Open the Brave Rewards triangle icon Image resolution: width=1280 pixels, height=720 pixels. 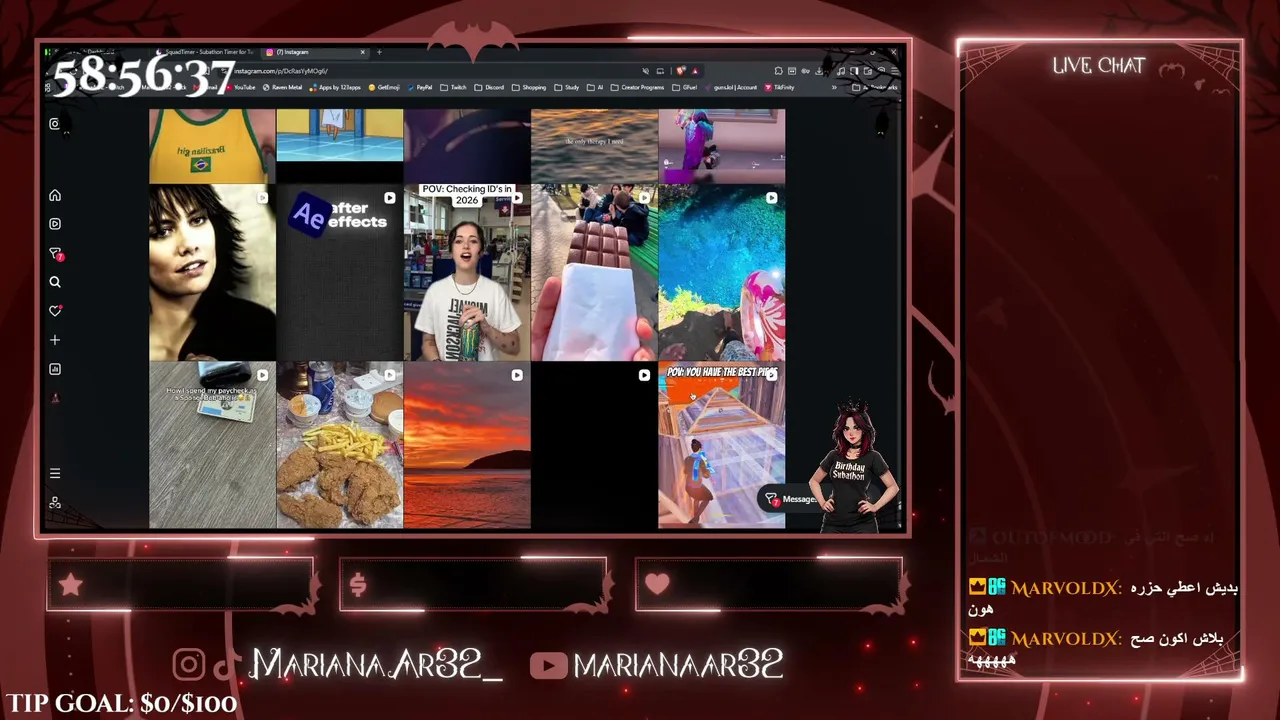[694, 71]
